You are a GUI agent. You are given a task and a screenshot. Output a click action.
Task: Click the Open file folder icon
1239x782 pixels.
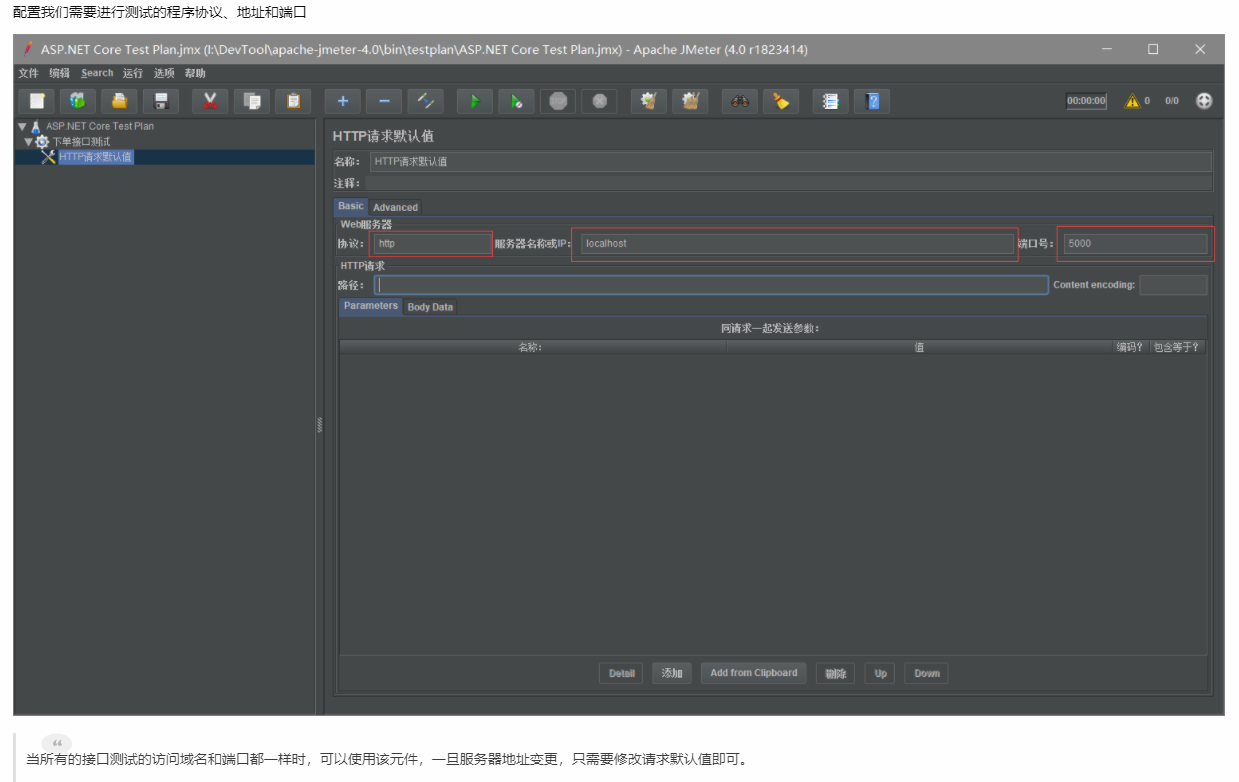119,101
